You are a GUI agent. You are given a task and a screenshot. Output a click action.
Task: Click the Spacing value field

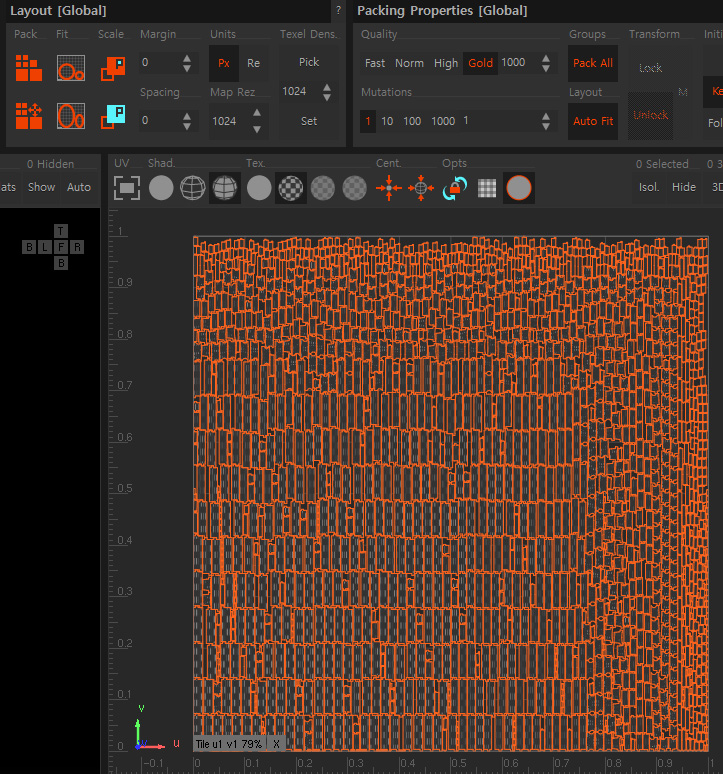(159, 120)
